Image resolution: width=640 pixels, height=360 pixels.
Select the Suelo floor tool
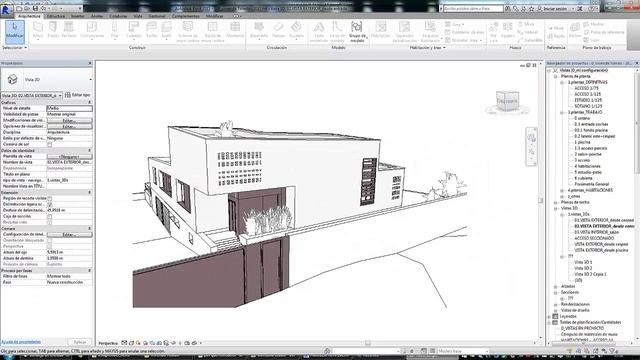point(167,30)
